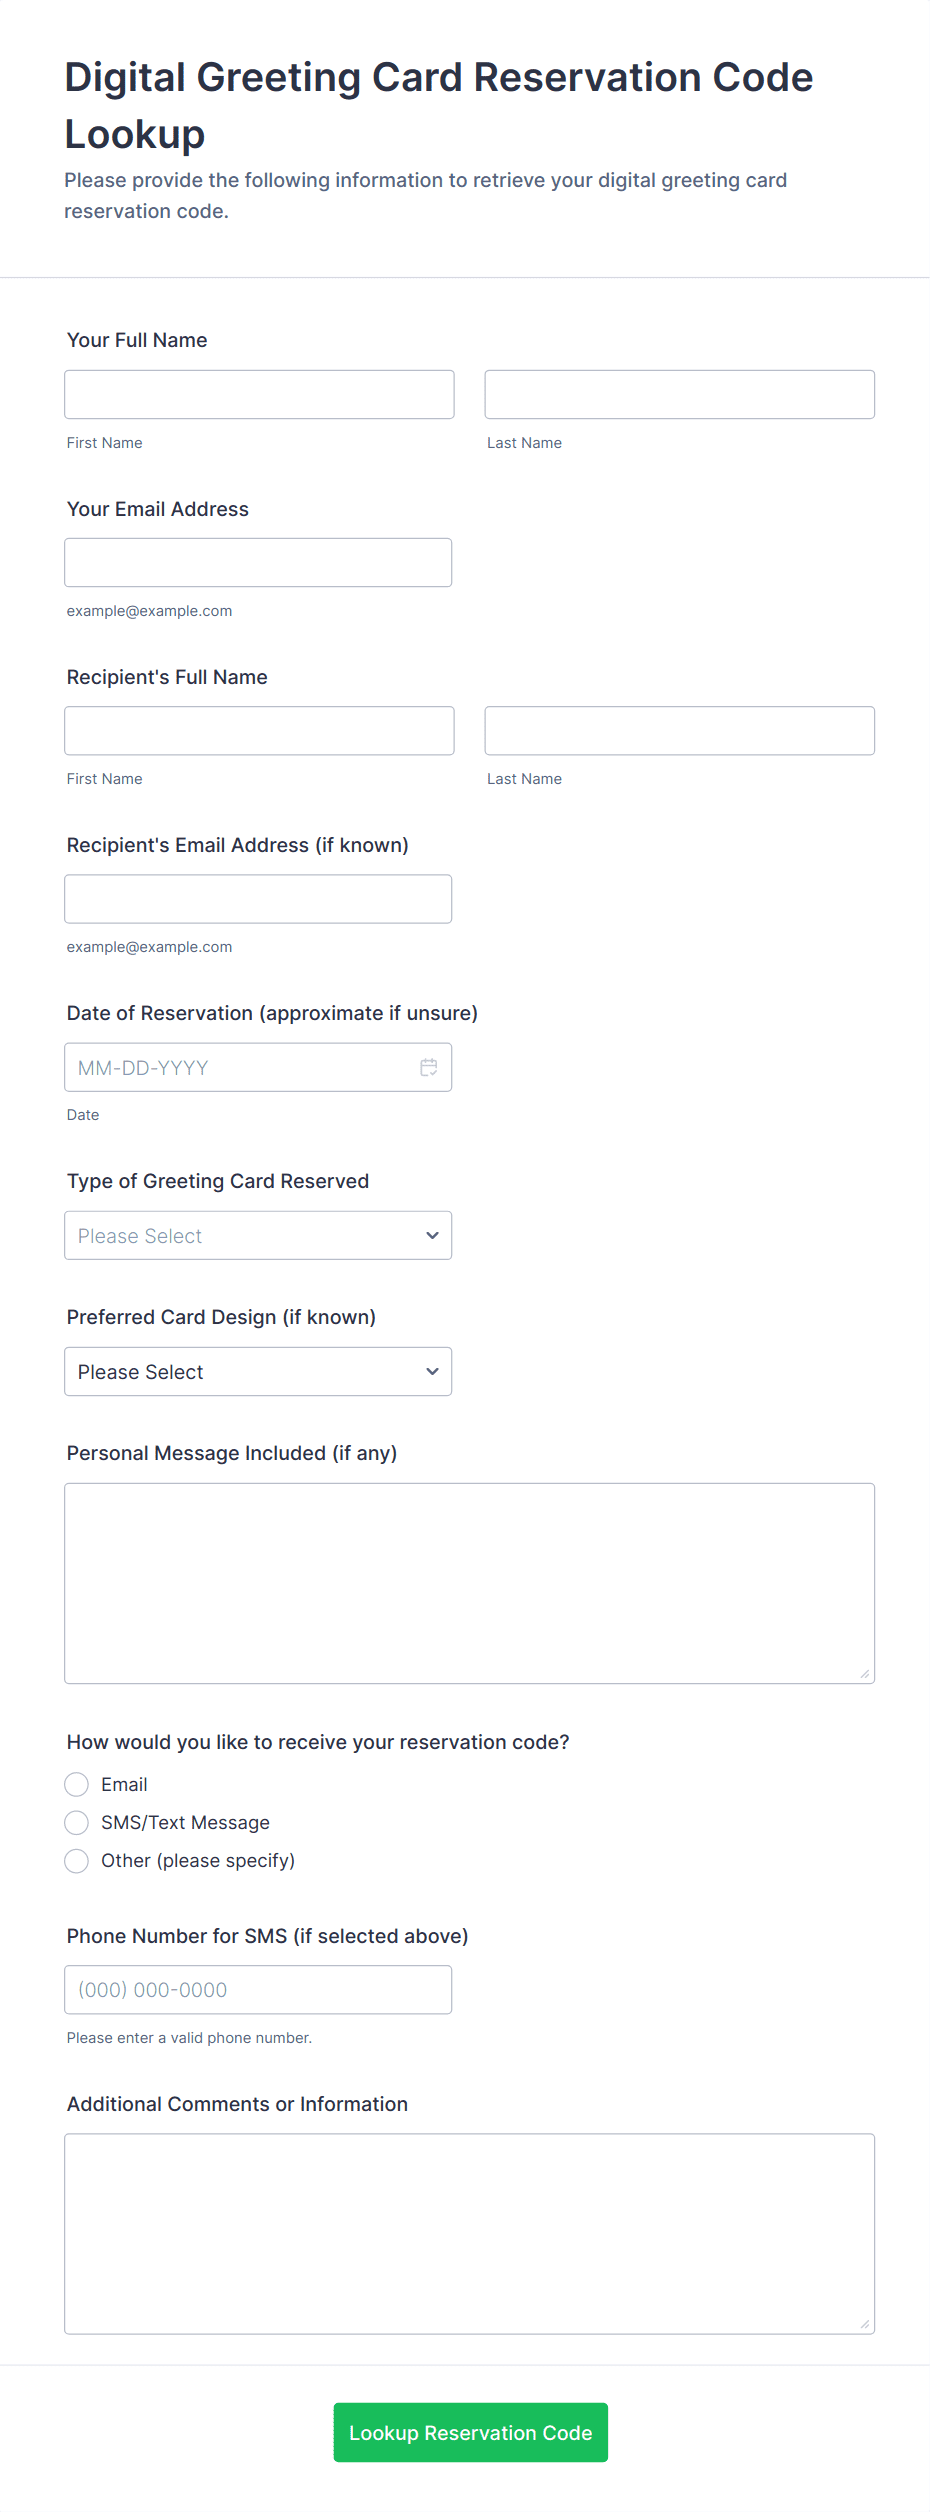Expand Preferred Card Design dropdown
The image size is (930, 2512).
point(258,1371)
